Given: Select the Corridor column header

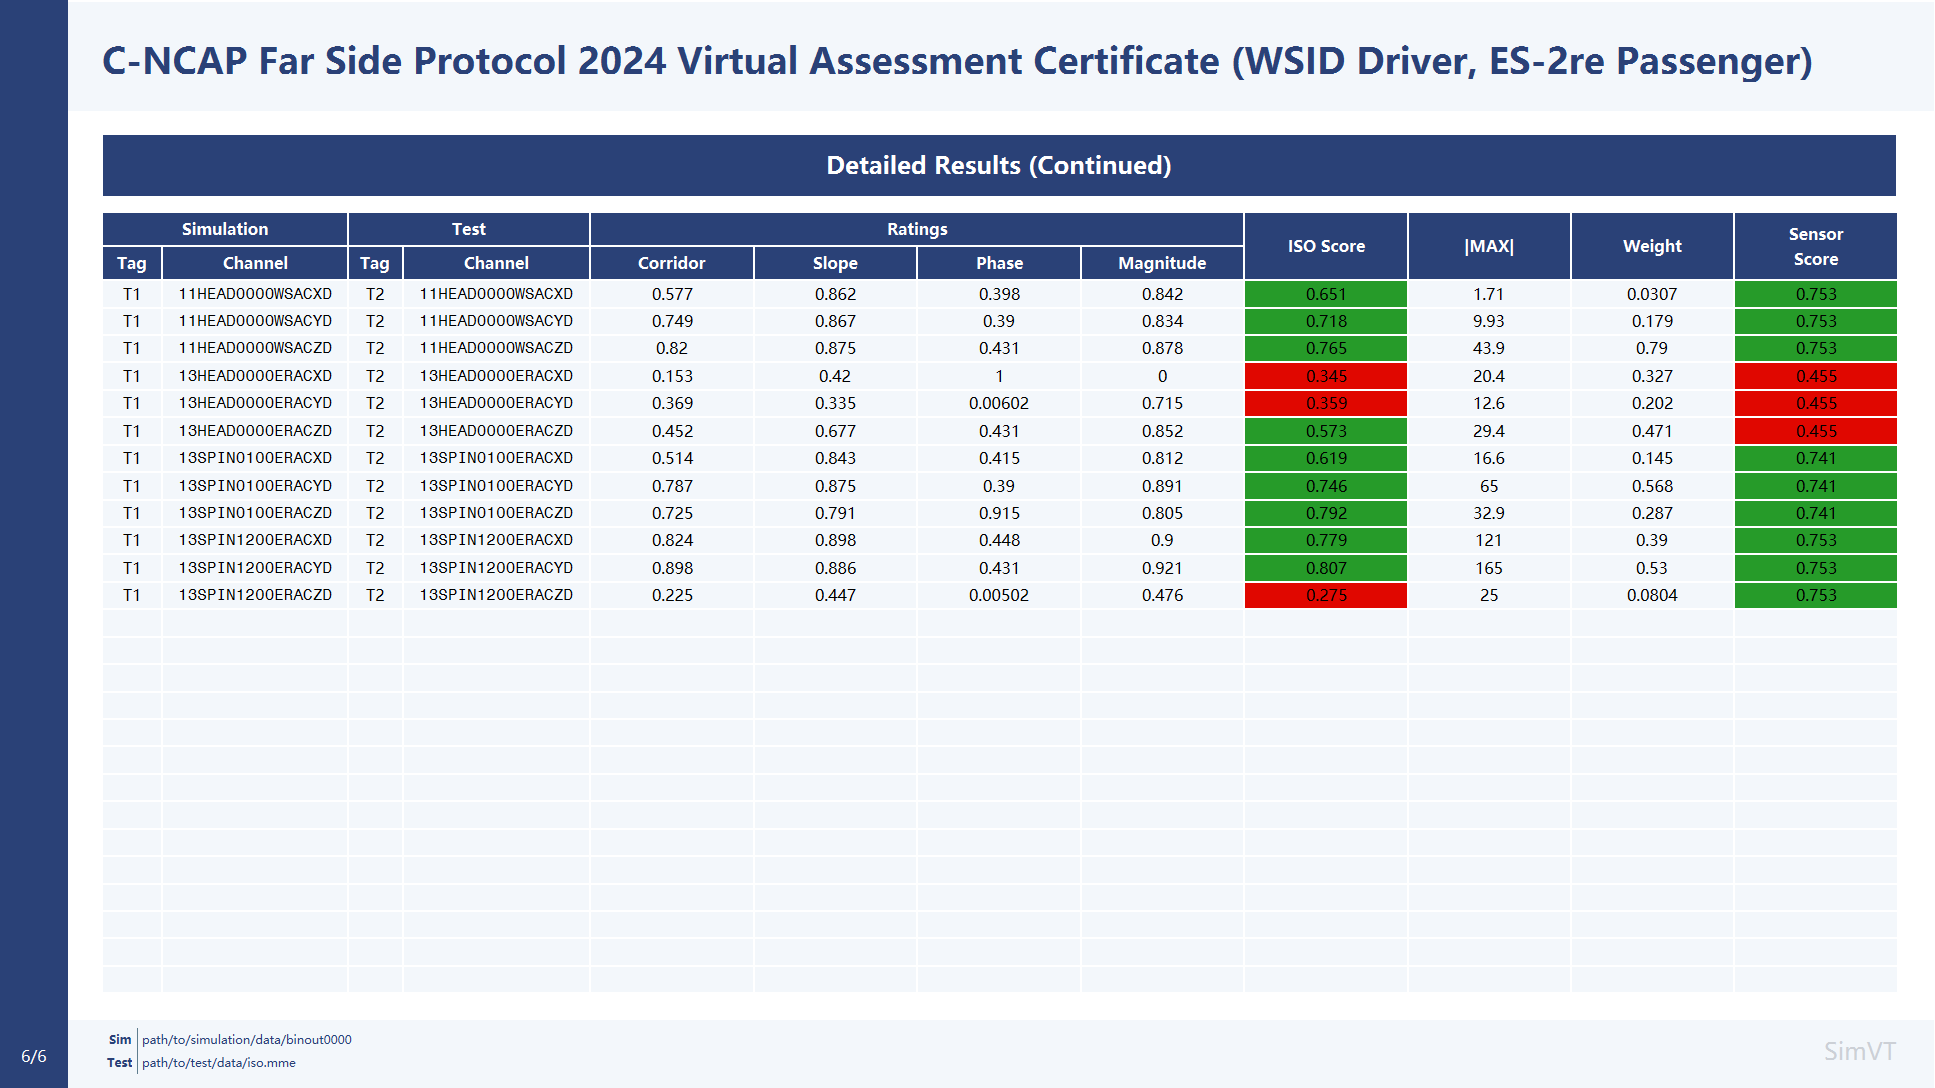Looking at the screenshot, I should [x=672, y=263].
